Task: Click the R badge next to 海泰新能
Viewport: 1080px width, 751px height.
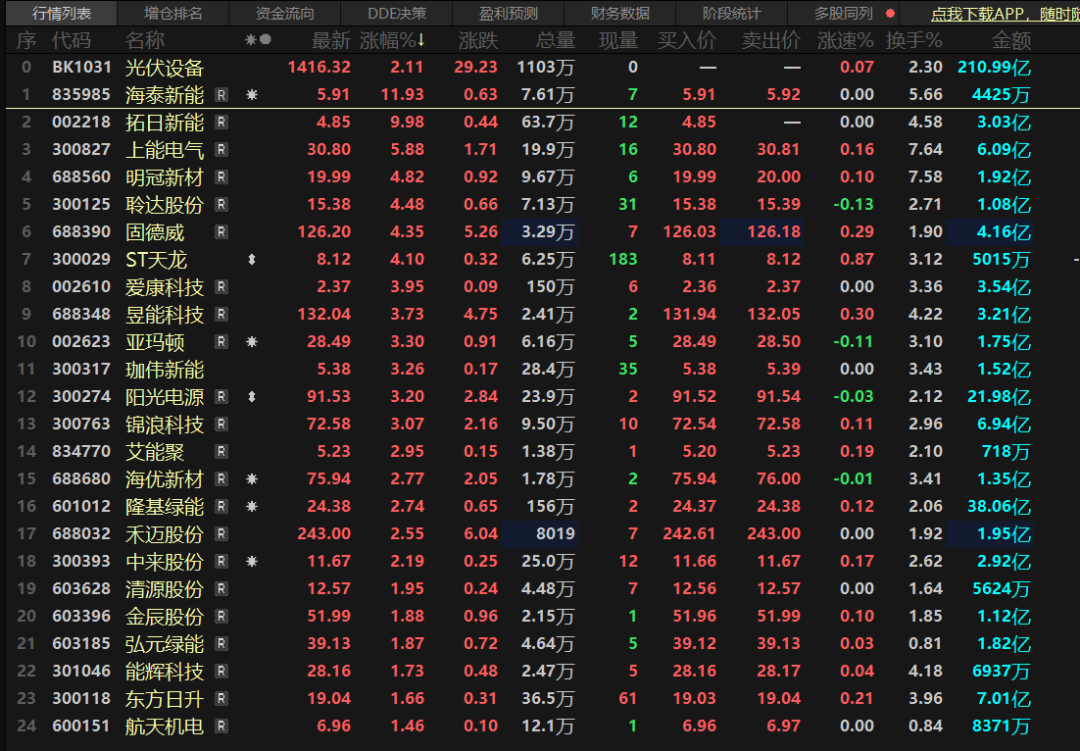Action: [x=221, y=95]
